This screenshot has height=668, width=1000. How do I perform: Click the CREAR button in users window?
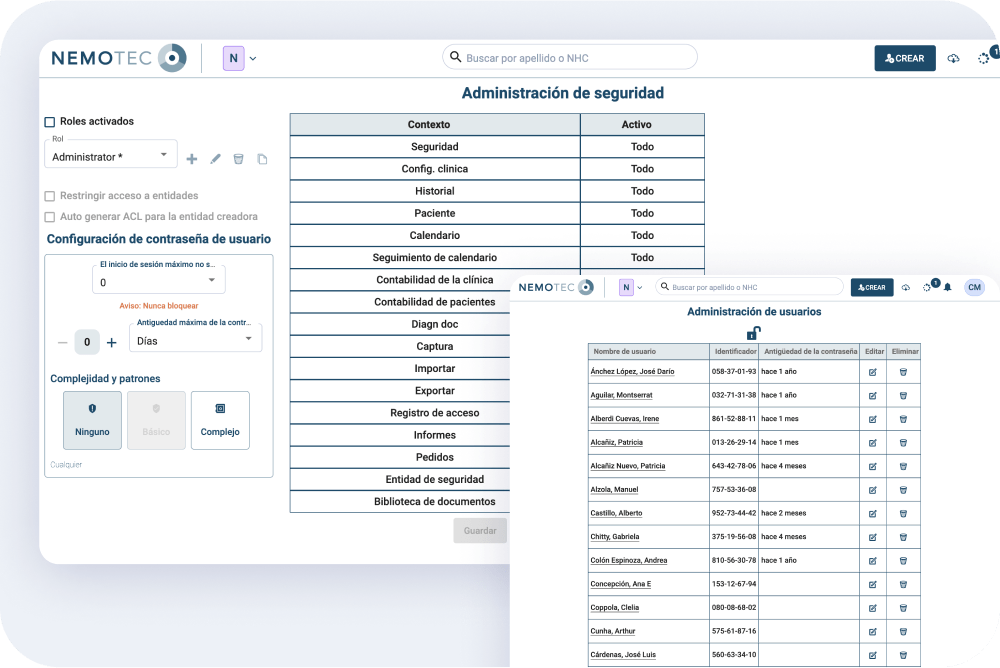click(872, 287)
